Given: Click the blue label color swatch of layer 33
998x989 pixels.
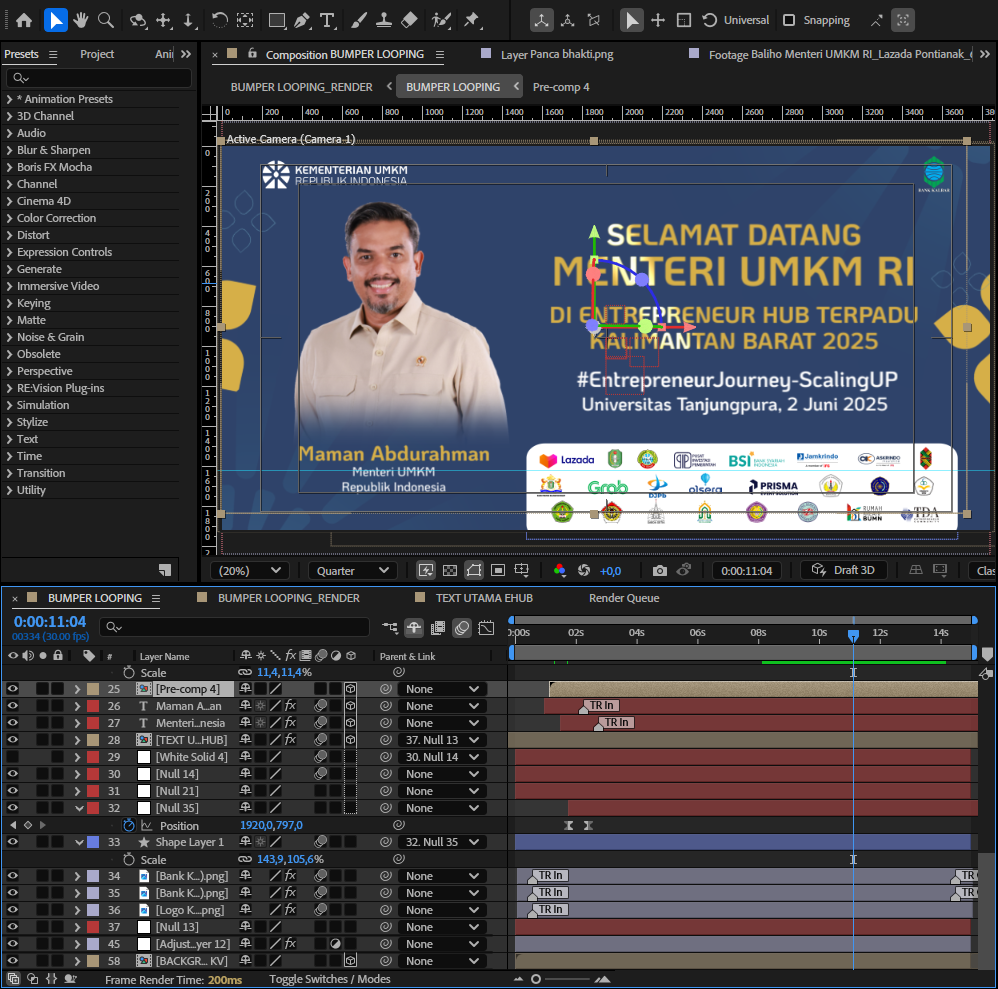Looking at the screenshot, I should tap(93, 841).
